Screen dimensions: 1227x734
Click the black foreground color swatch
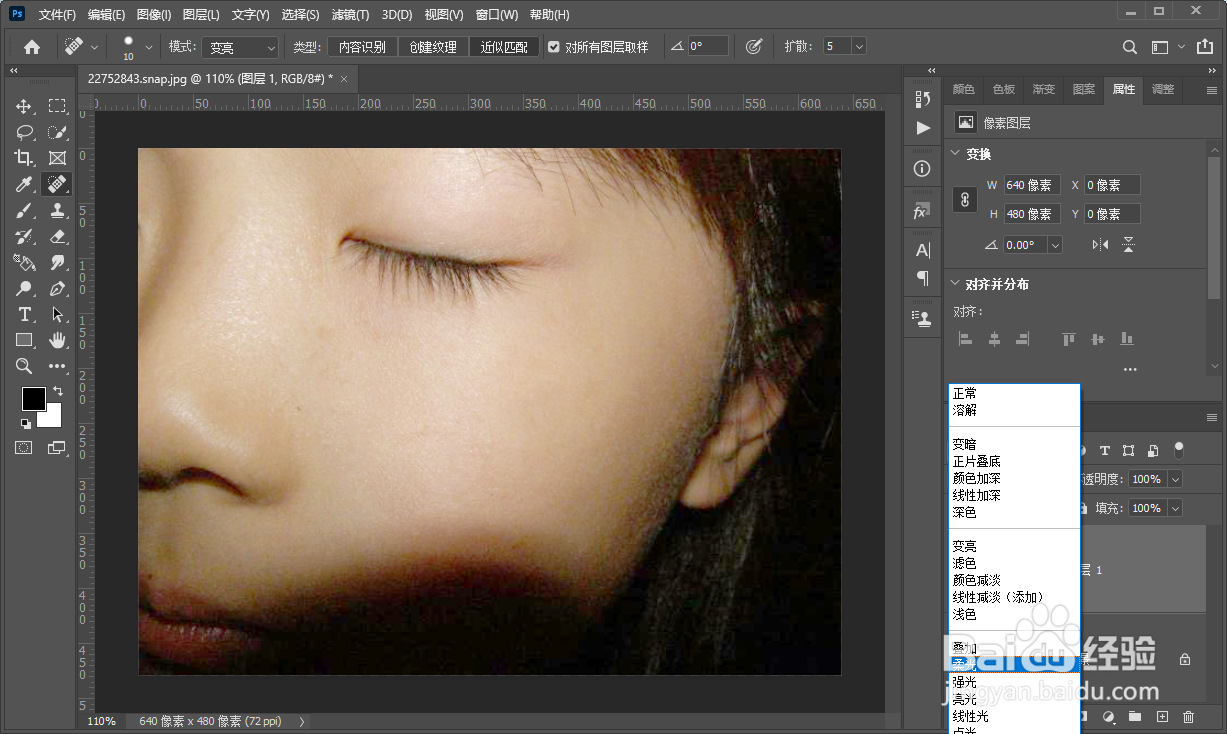[33, 398]
